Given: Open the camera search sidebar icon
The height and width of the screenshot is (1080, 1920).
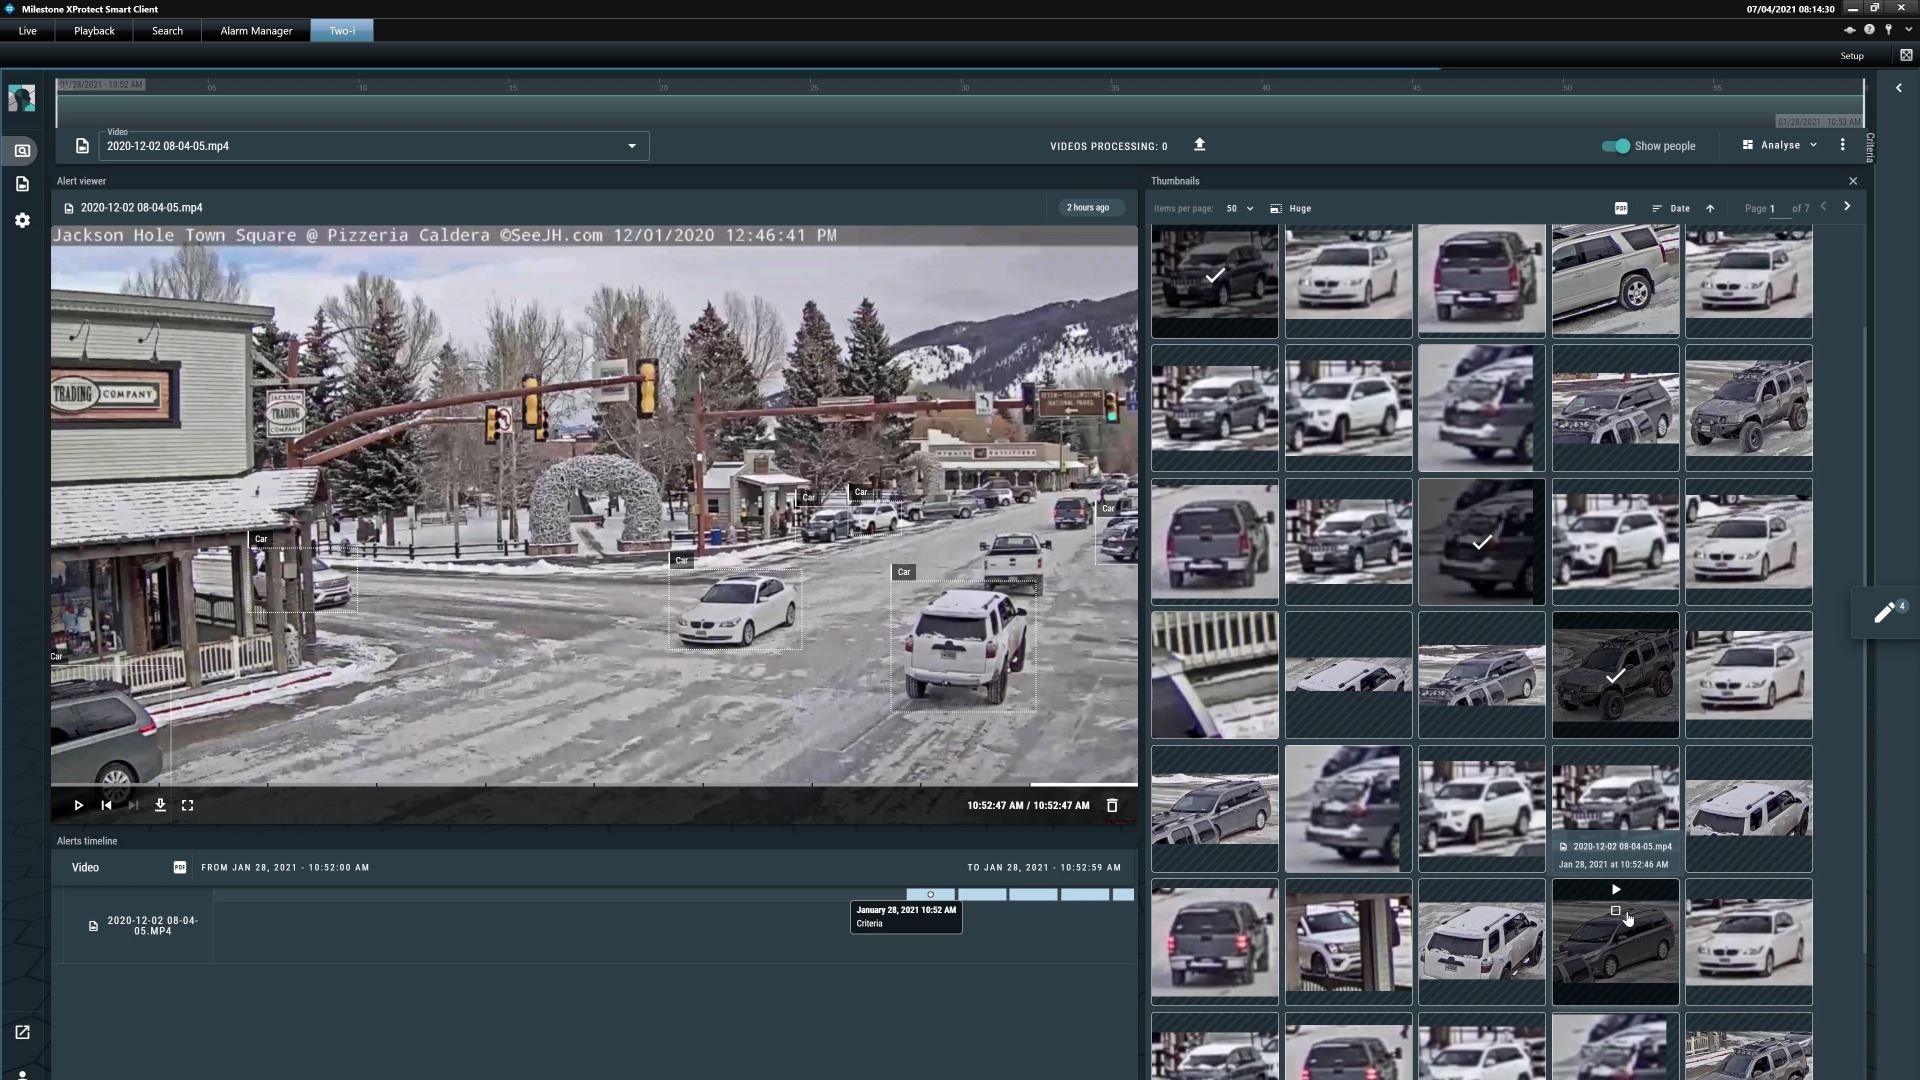Looking at the screenshot, I should coord(22,151).
